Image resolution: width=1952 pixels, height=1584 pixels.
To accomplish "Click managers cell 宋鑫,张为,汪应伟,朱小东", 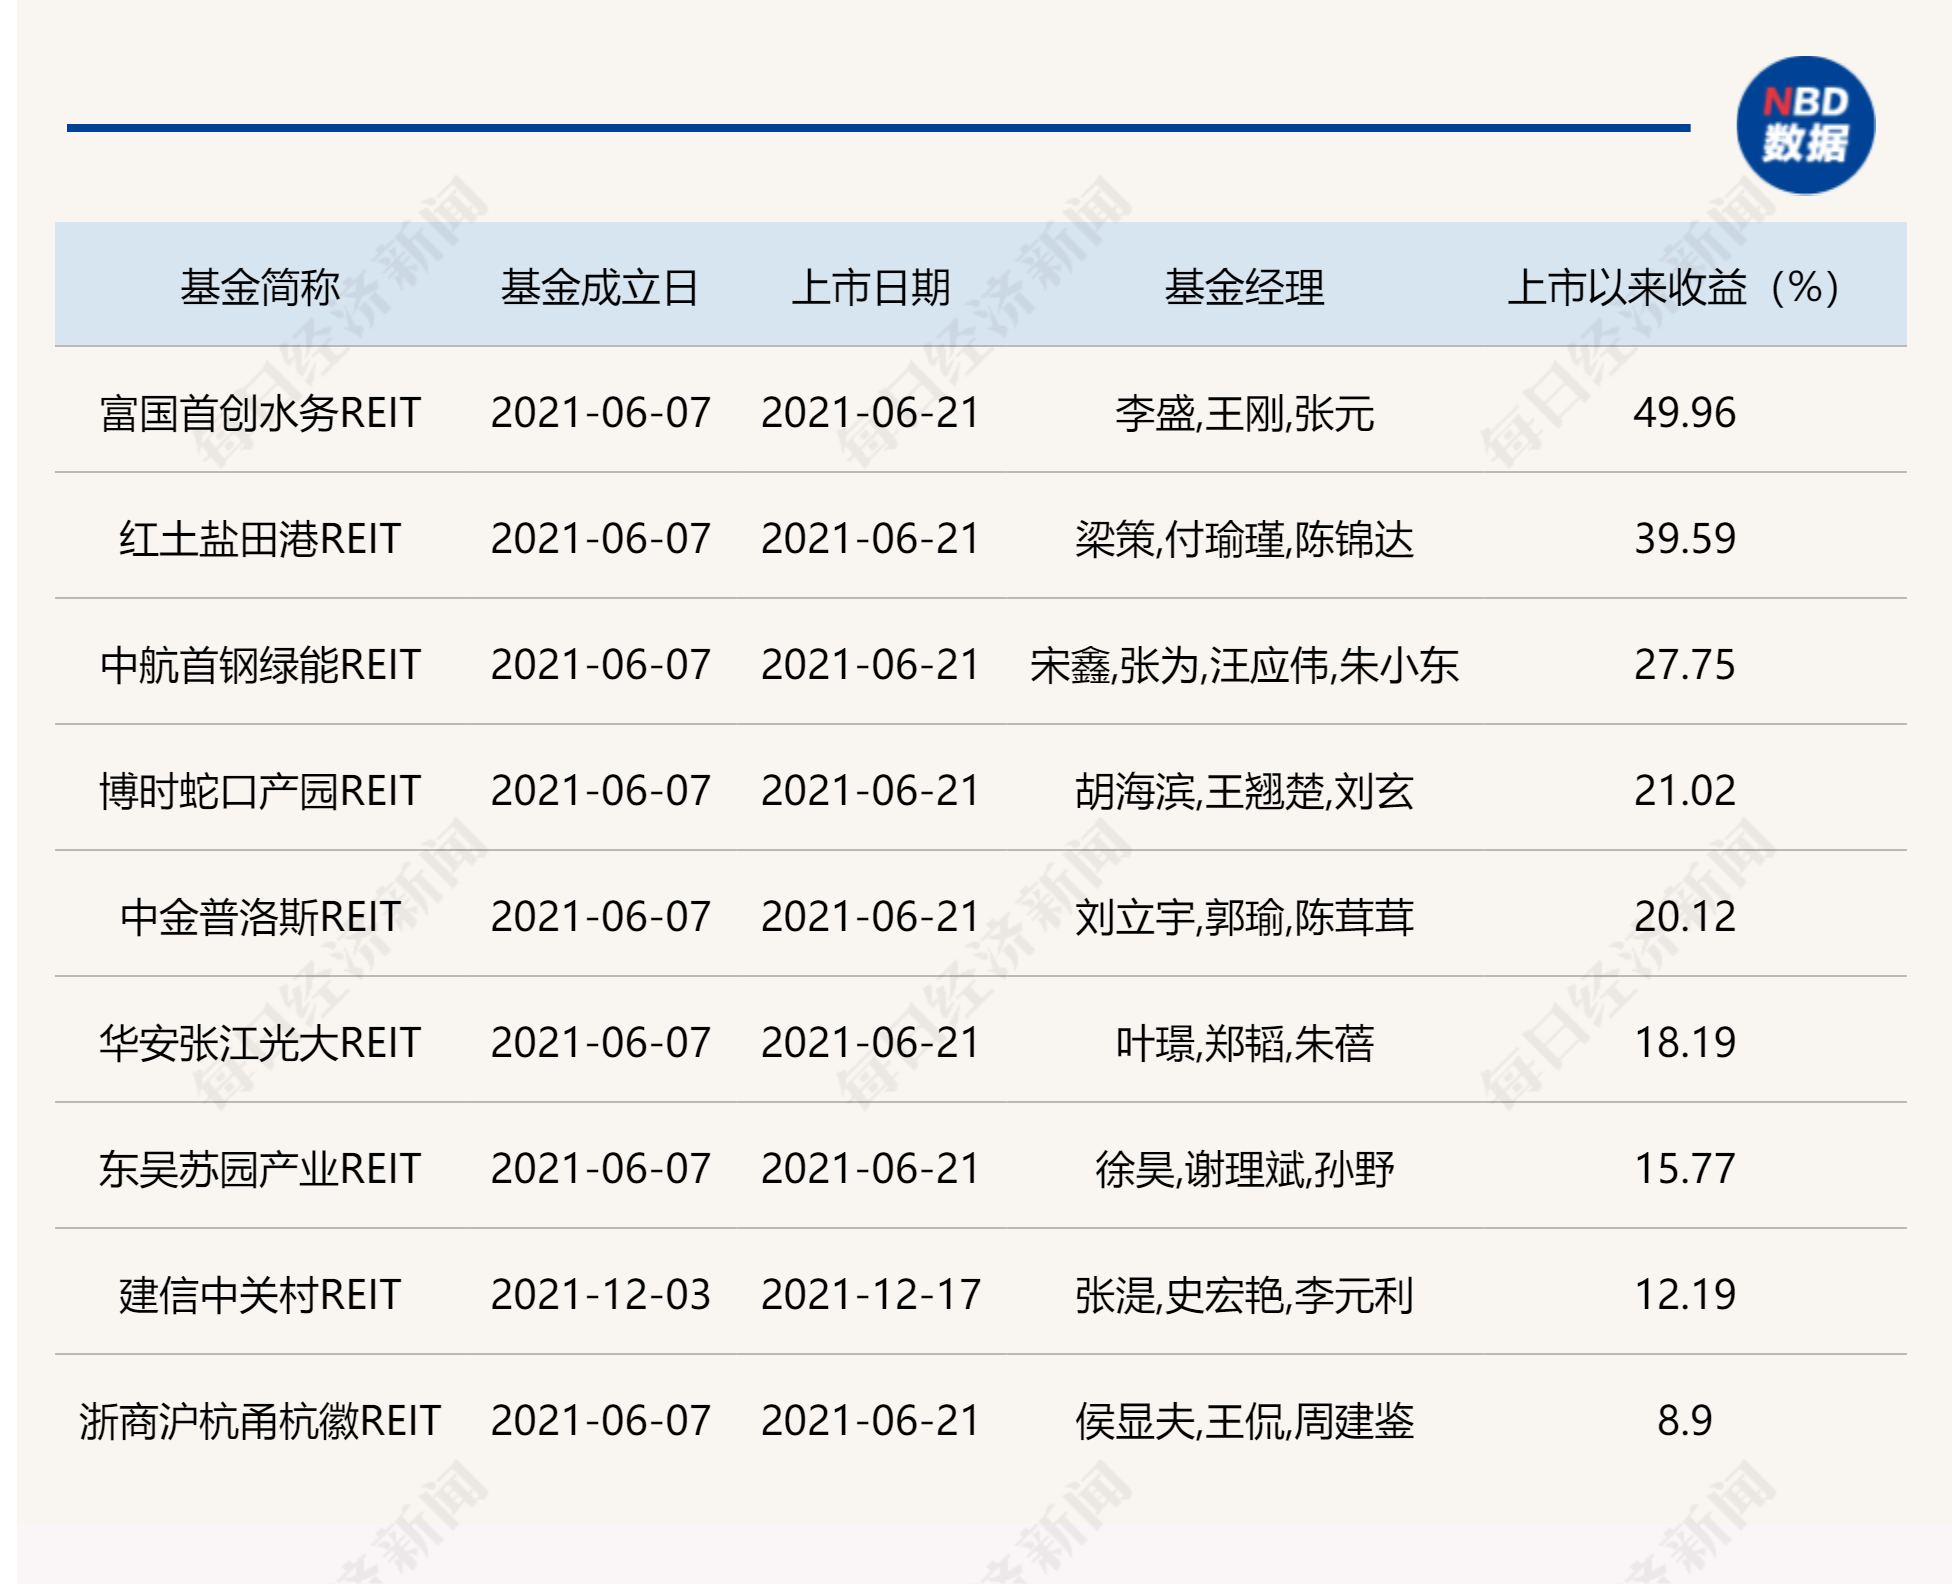I will tap(1244, 665).
